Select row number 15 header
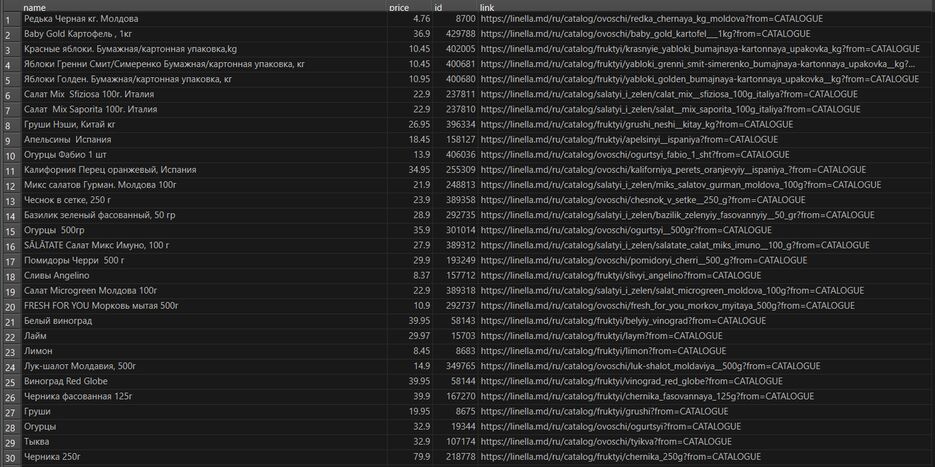The width and height of the screenshot is (935, 467). 10,230
